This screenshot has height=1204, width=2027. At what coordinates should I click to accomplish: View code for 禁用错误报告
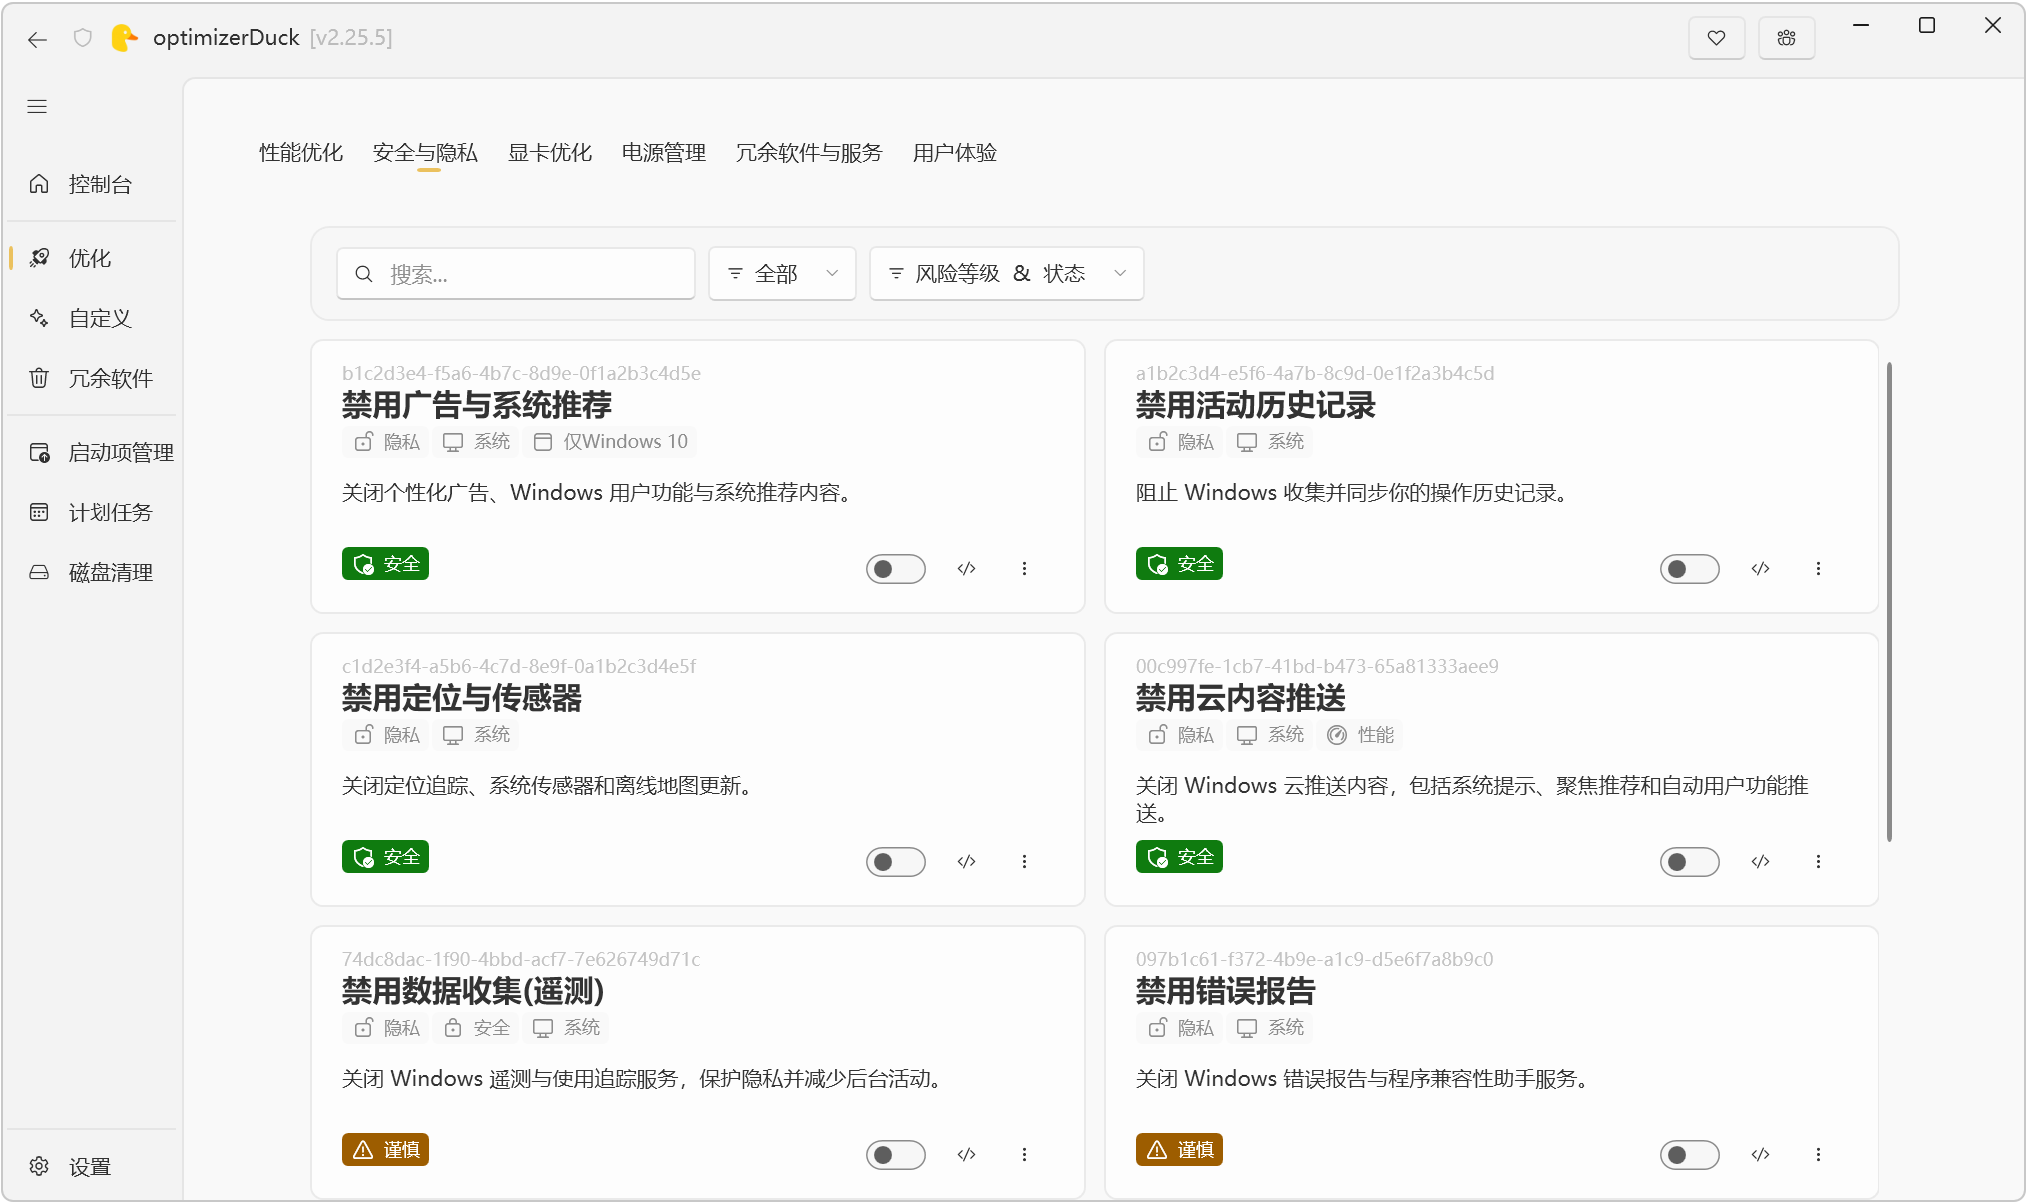point(1761,1155)
